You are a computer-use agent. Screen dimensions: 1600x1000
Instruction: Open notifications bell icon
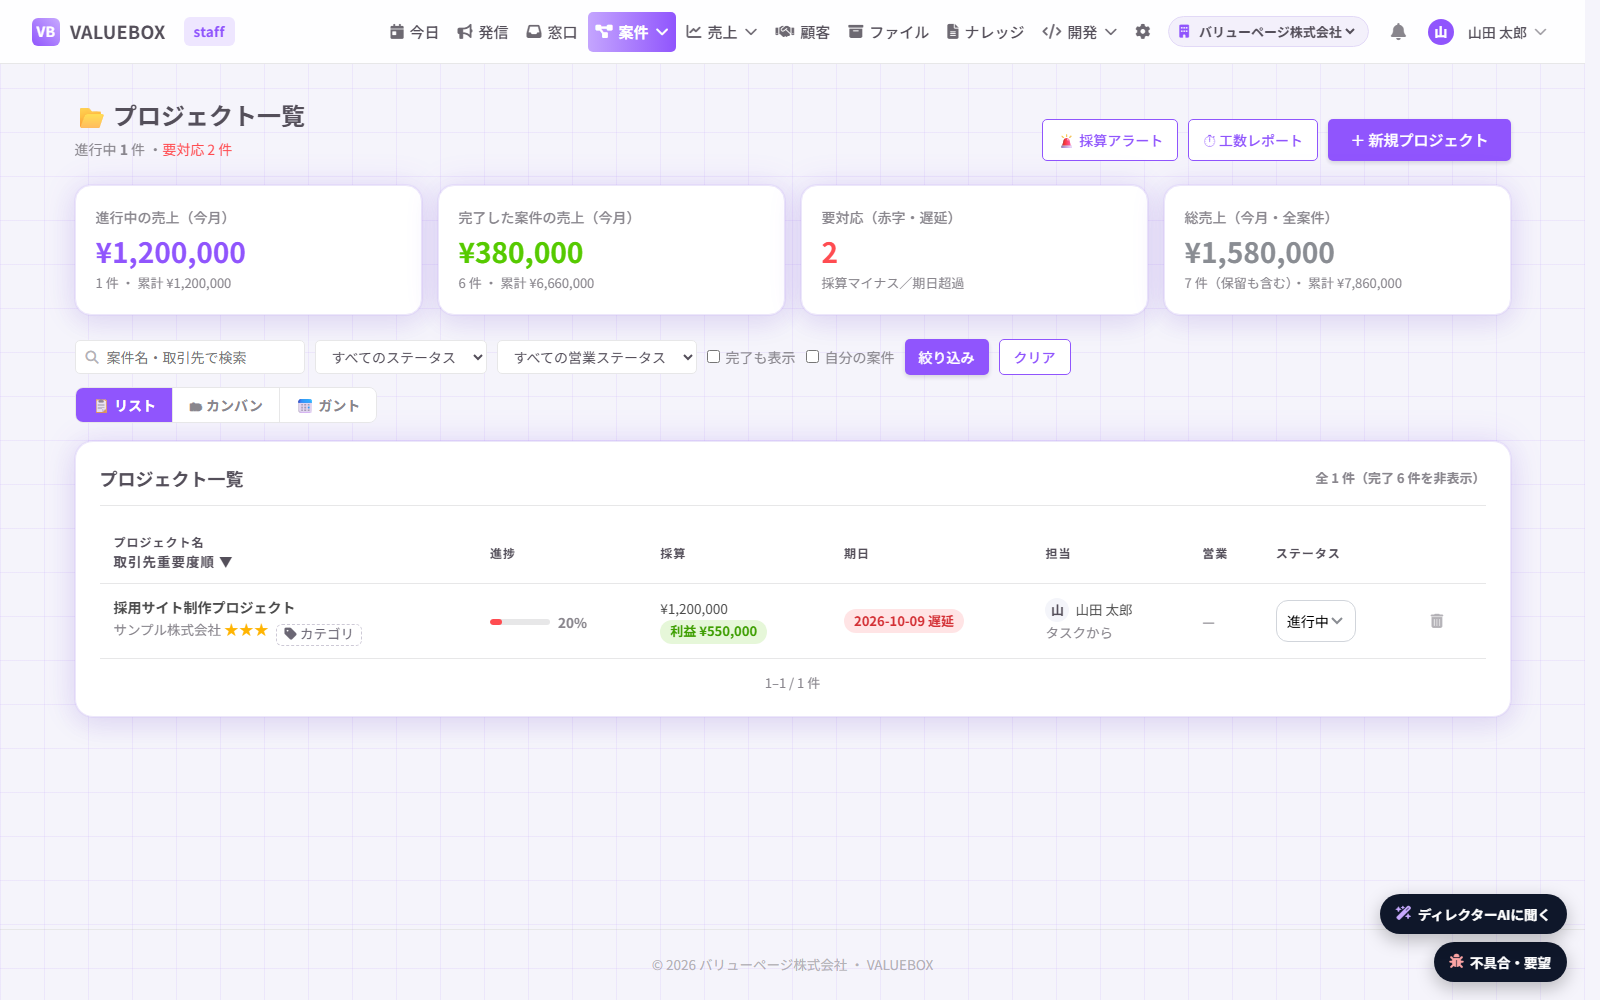[x=1398, y=32]
